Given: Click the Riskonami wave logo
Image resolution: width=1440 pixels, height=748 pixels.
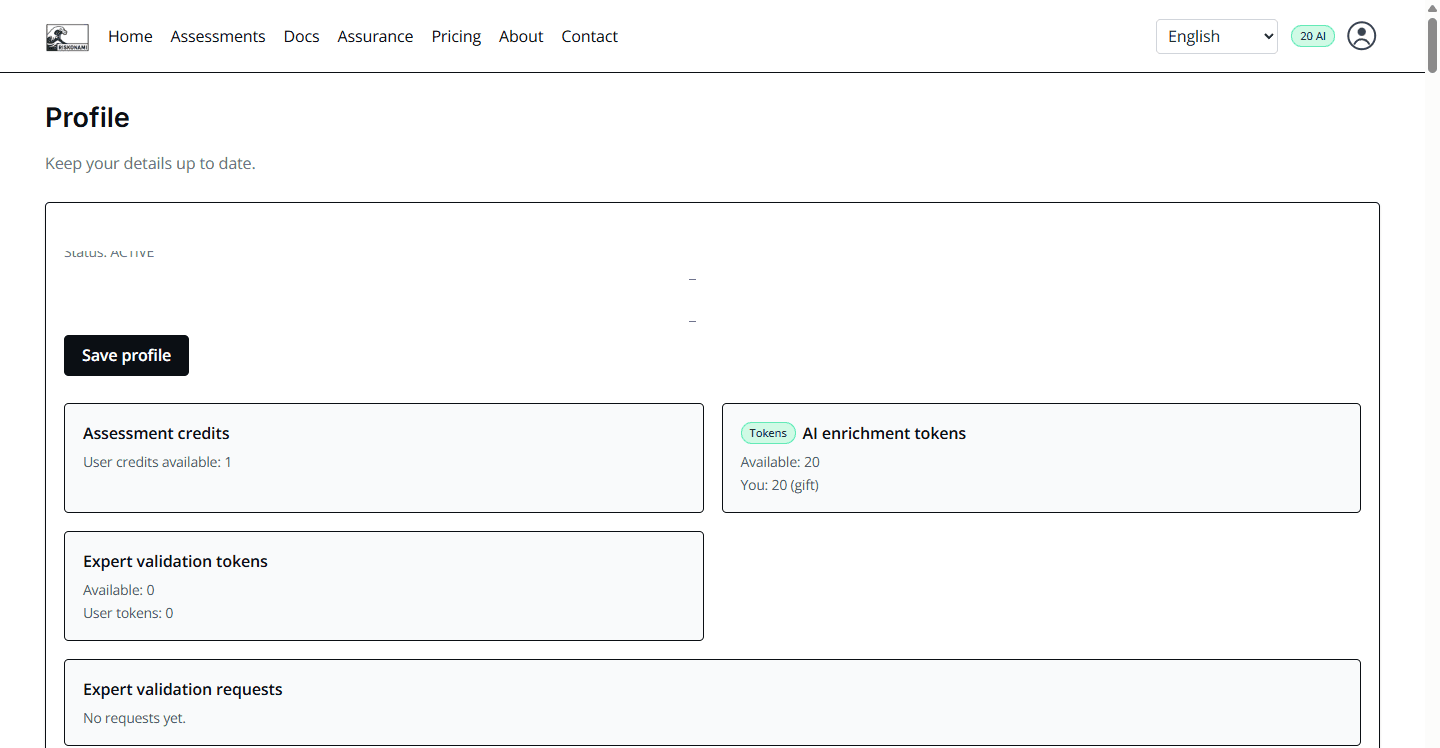Looking at the screenshot, I should [67, 37].
